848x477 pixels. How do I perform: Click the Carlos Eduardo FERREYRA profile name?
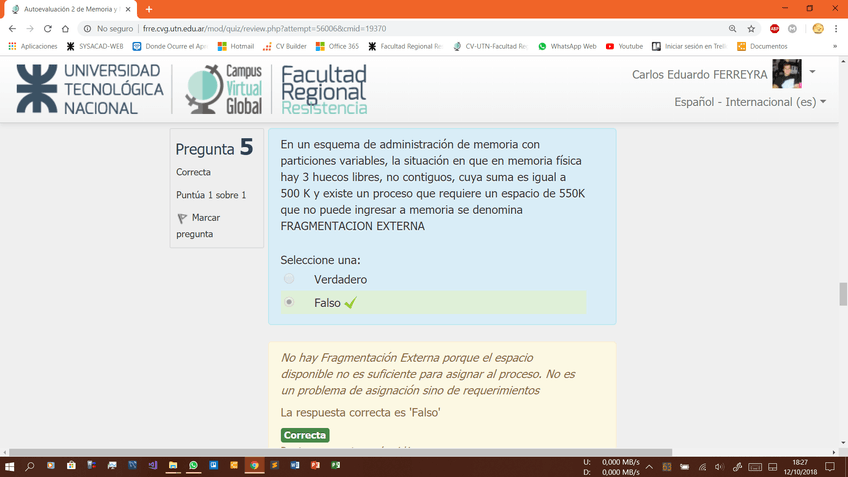pyautogui.click(x=699, y=75)
